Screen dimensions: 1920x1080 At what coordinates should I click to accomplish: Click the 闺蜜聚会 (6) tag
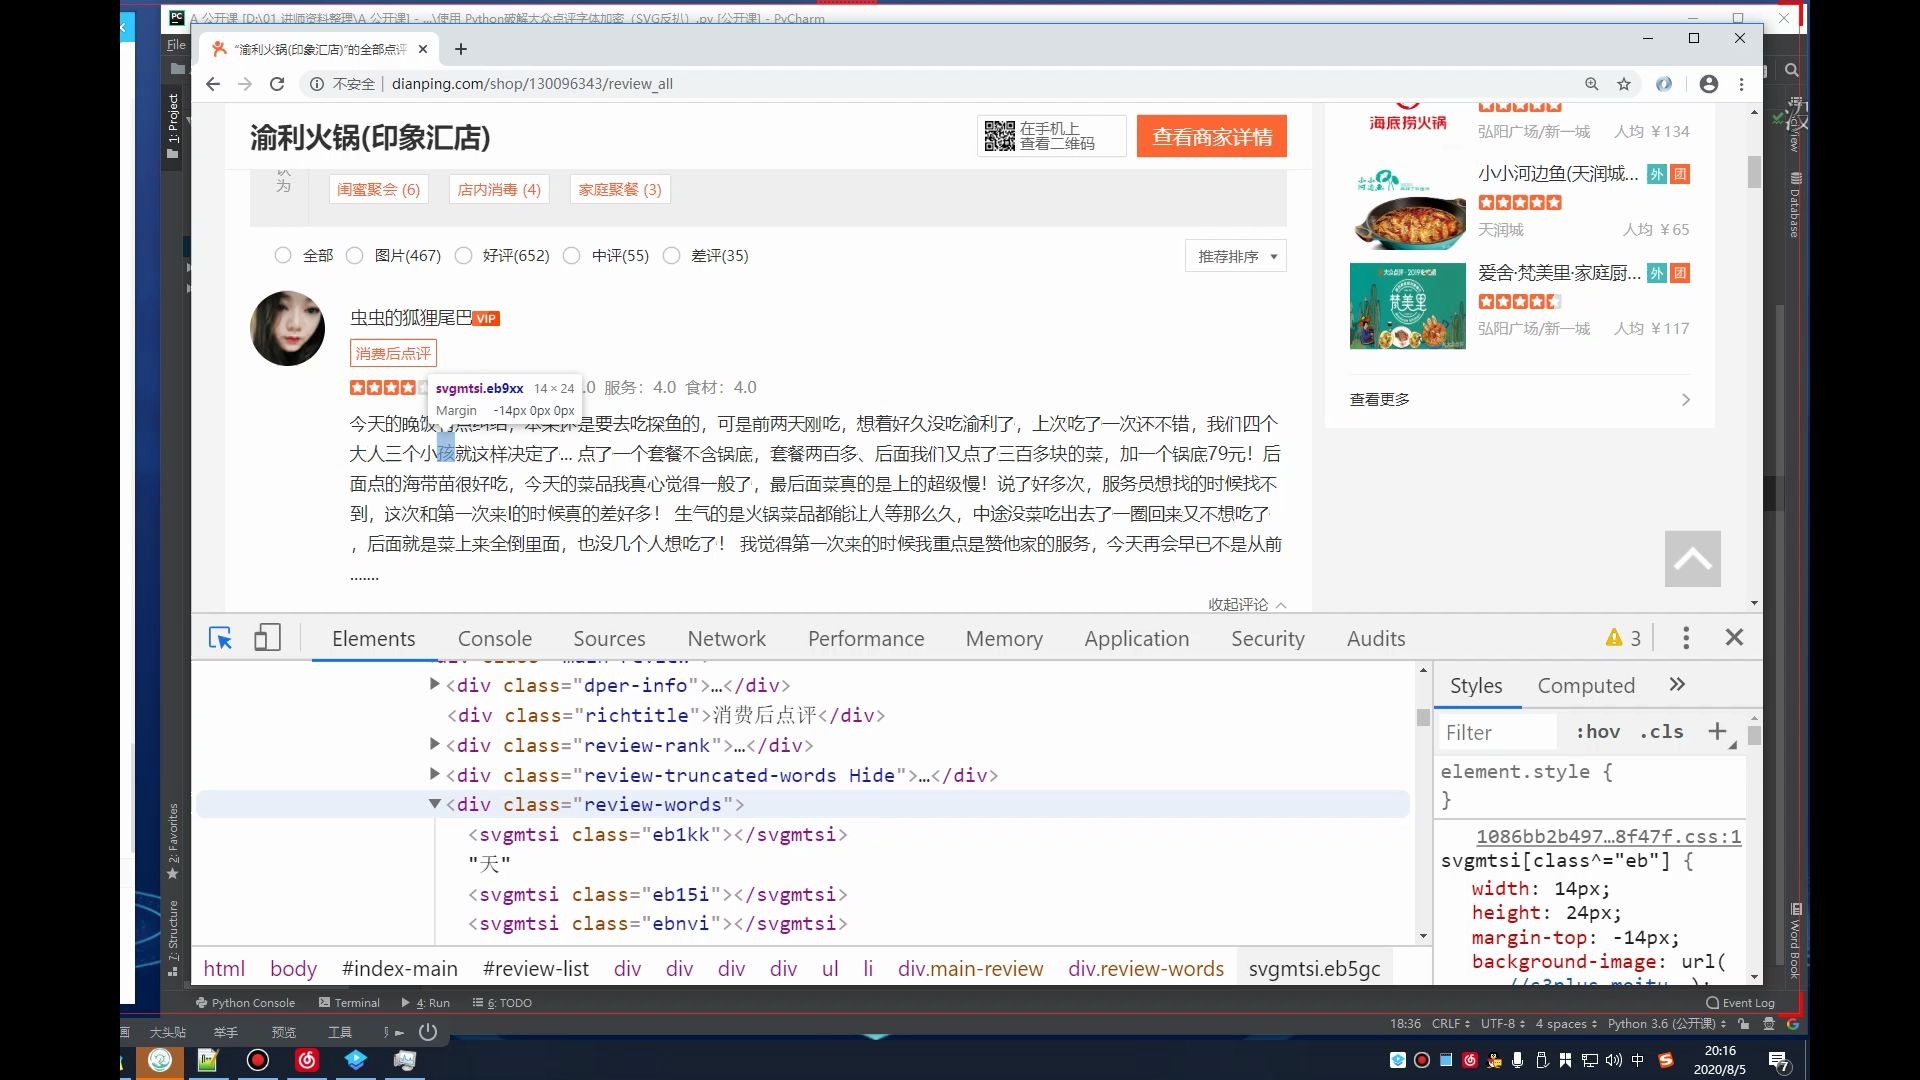(378, 189)
